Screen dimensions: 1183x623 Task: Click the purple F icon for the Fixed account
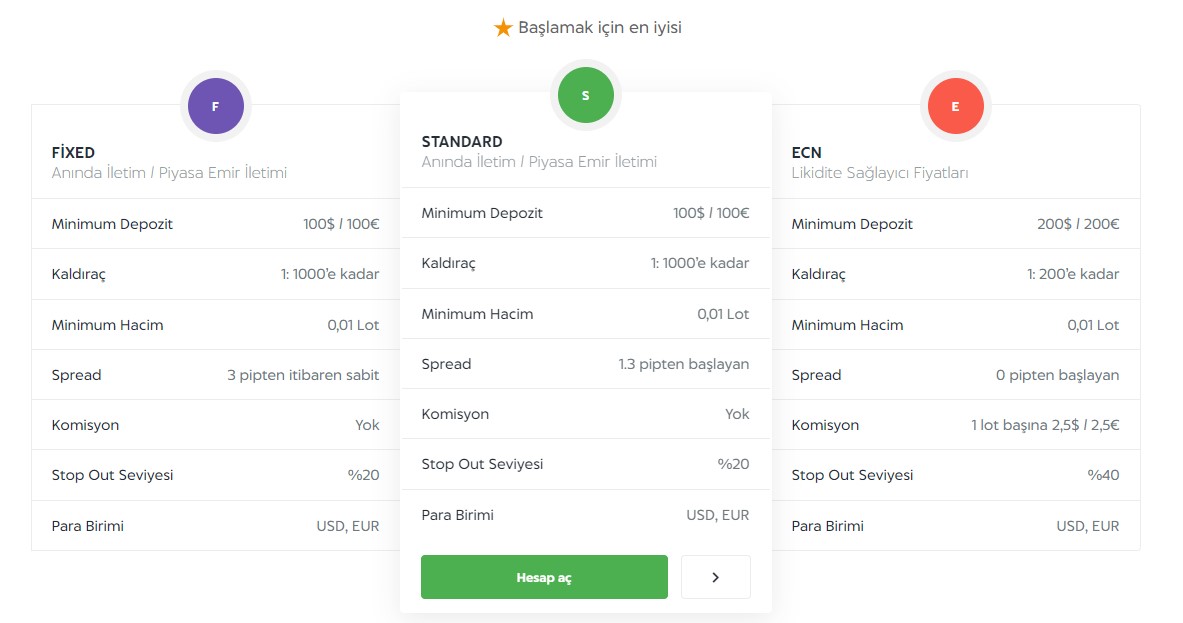tap(216, 106)
